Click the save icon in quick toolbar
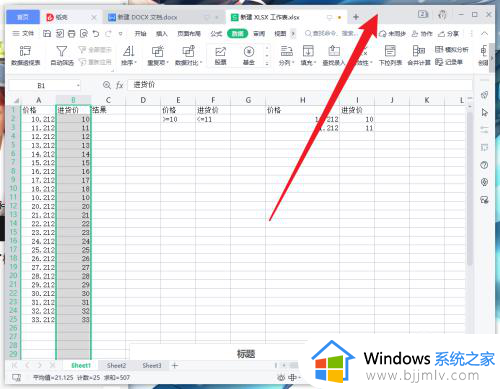Screen dimensions: 500x389 coord(47,33)
